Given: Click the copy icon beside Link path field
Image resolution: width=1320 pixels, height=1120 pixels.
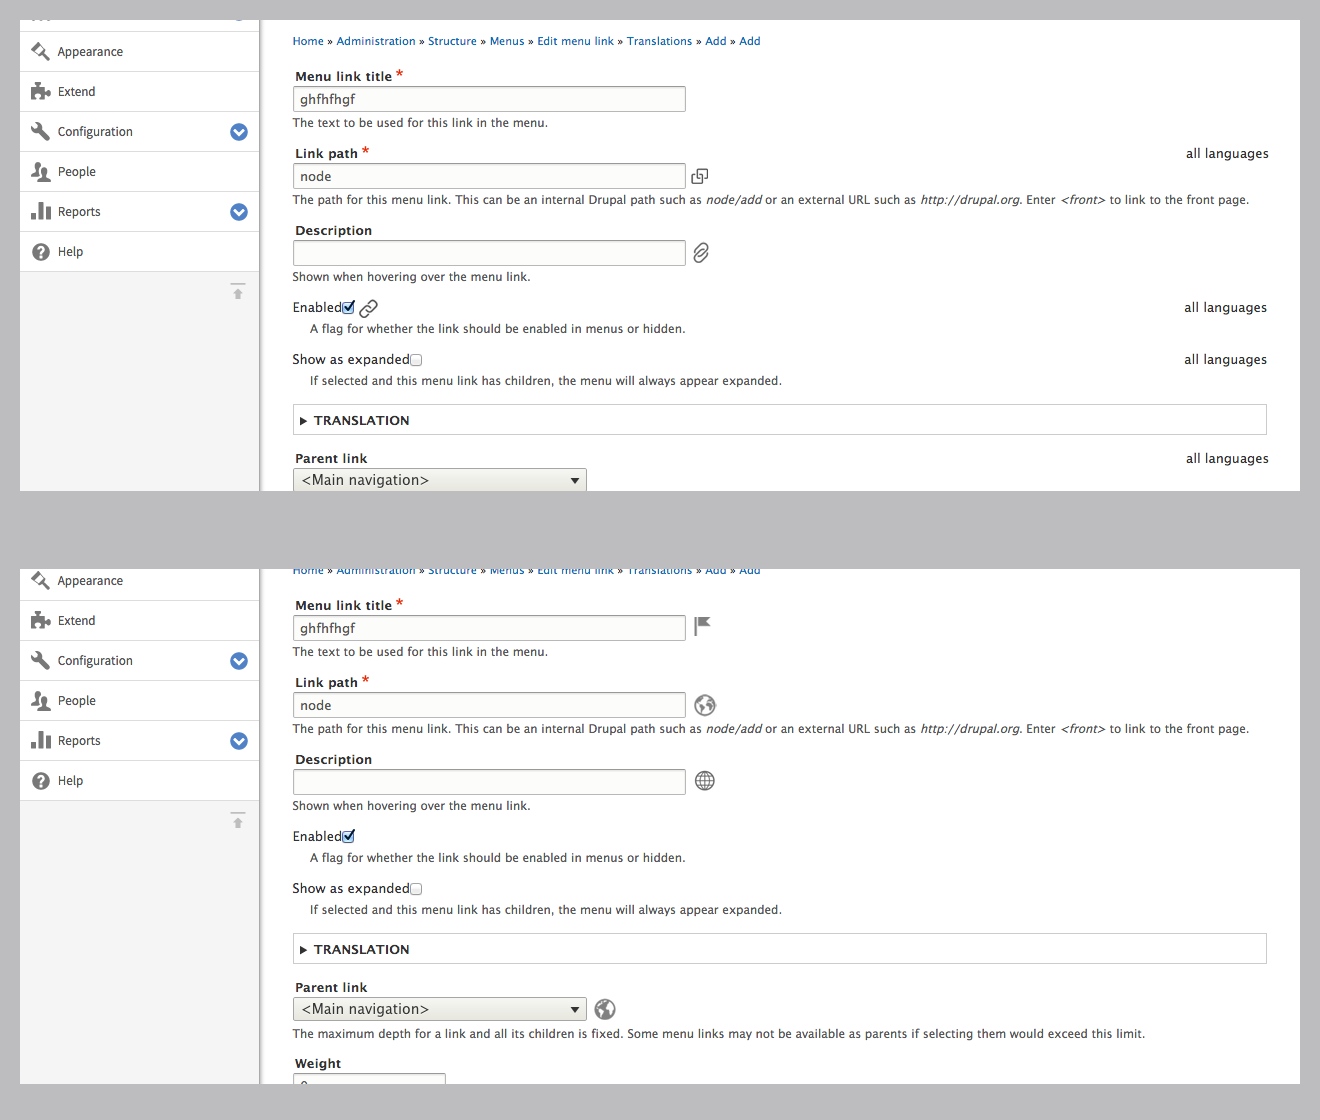Looking at the screenshot, I should 700,176.
